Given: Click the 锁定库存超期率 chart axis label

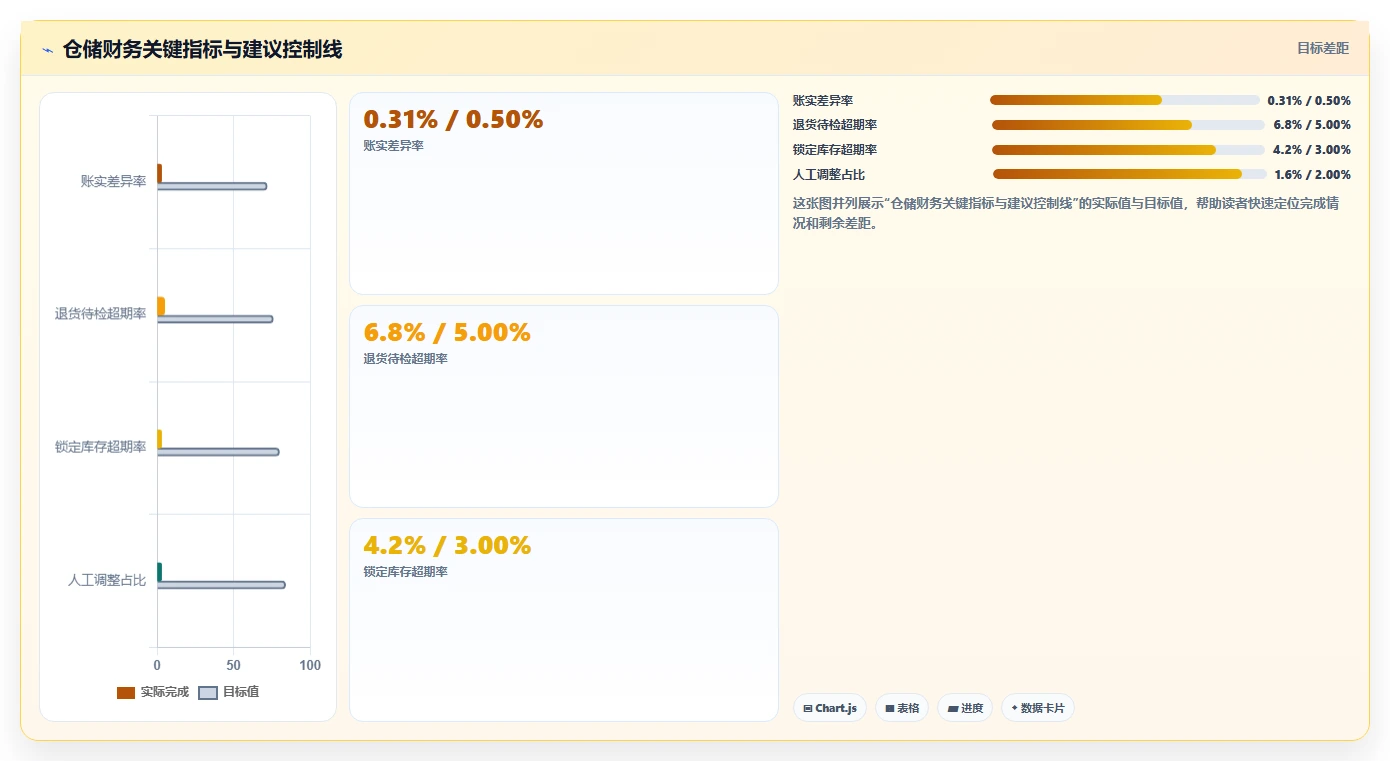Looking at the screenshot, I should 100,447.
